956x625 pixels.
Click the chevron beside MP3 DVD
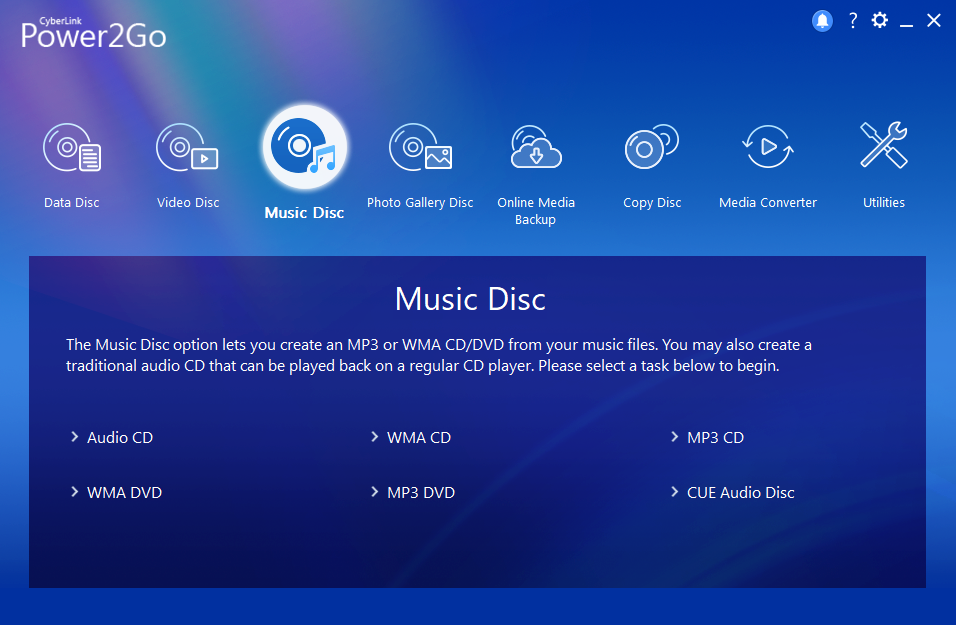[374, 491]
